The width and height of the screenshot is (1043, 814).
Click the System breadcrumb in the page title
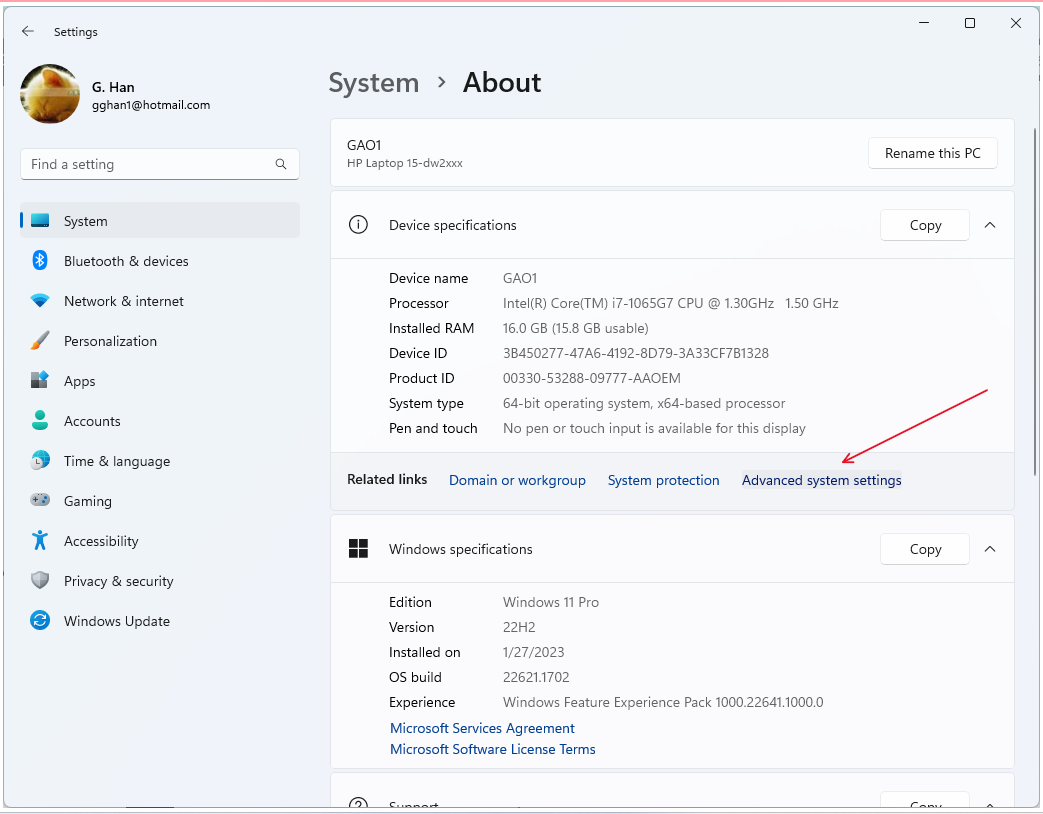point(374,83)
